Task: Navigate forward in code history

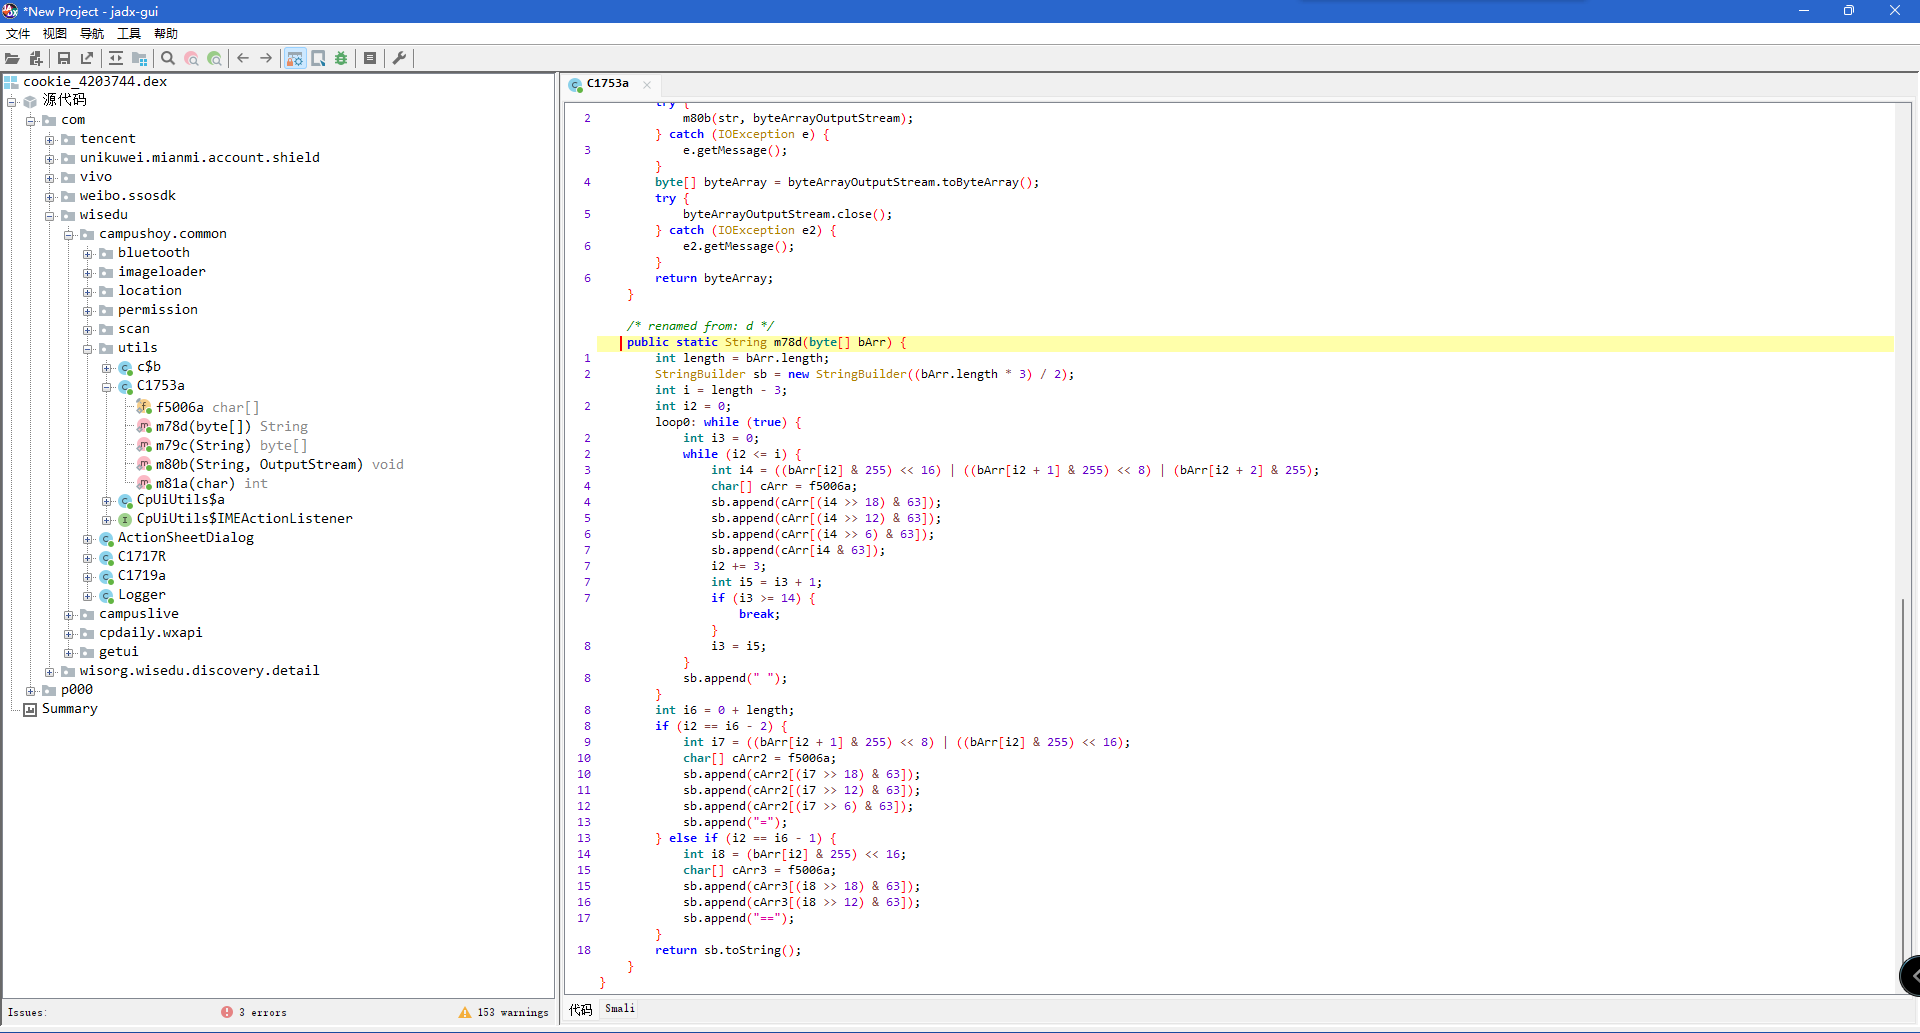Action: [x=267, y=58]
